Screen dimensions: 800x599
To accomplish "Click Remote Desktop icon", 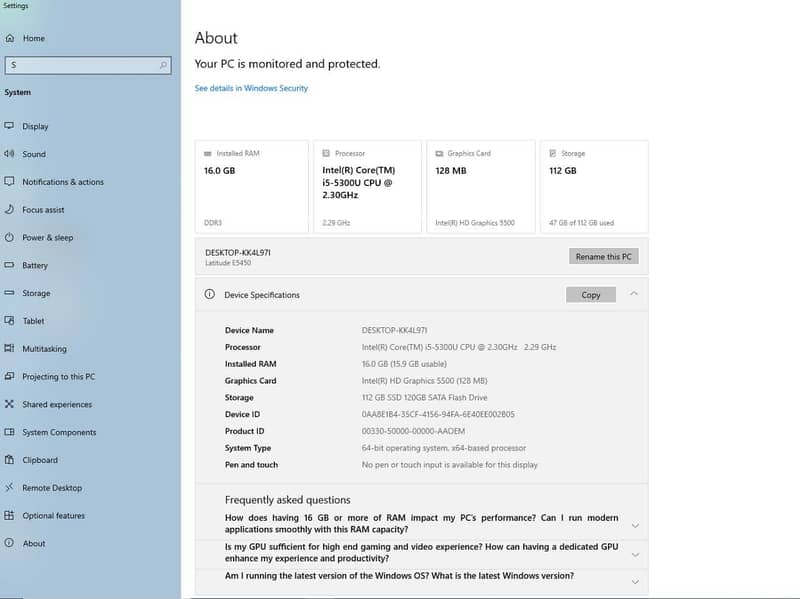I will click(9, 487).
